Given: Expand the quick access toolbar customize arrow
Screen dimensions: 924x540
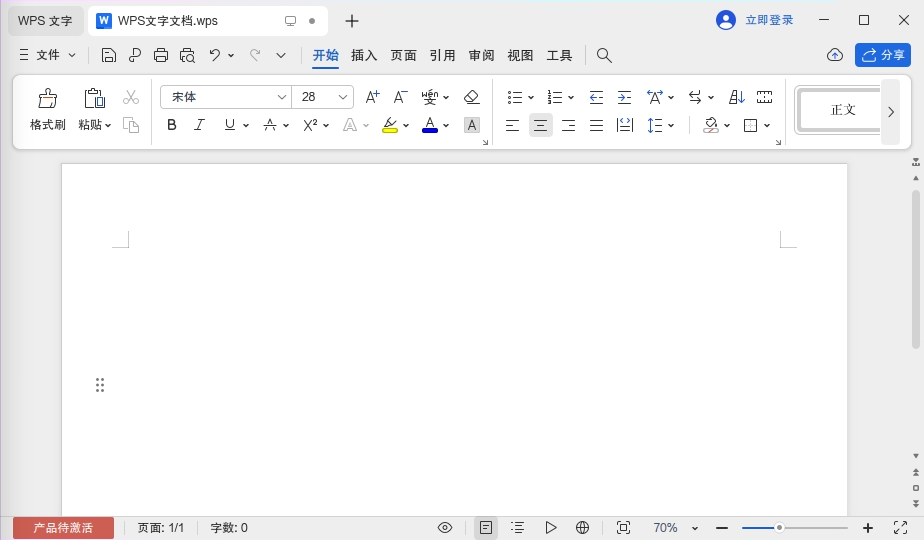Looking at the screenshot, I should (x=281, y=55).
